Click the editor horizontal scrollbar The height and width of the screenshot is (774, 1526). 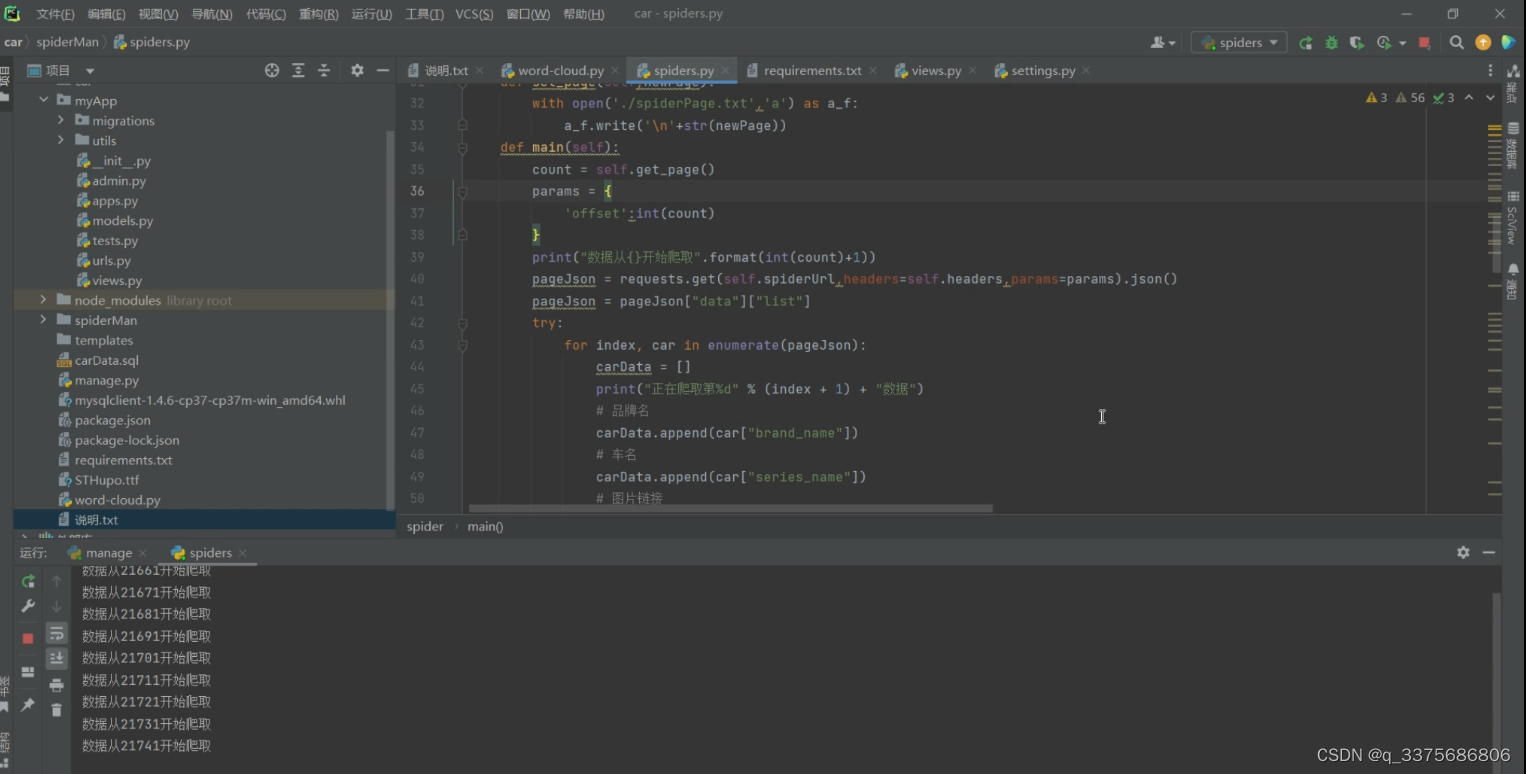click(x=730, y=508)
